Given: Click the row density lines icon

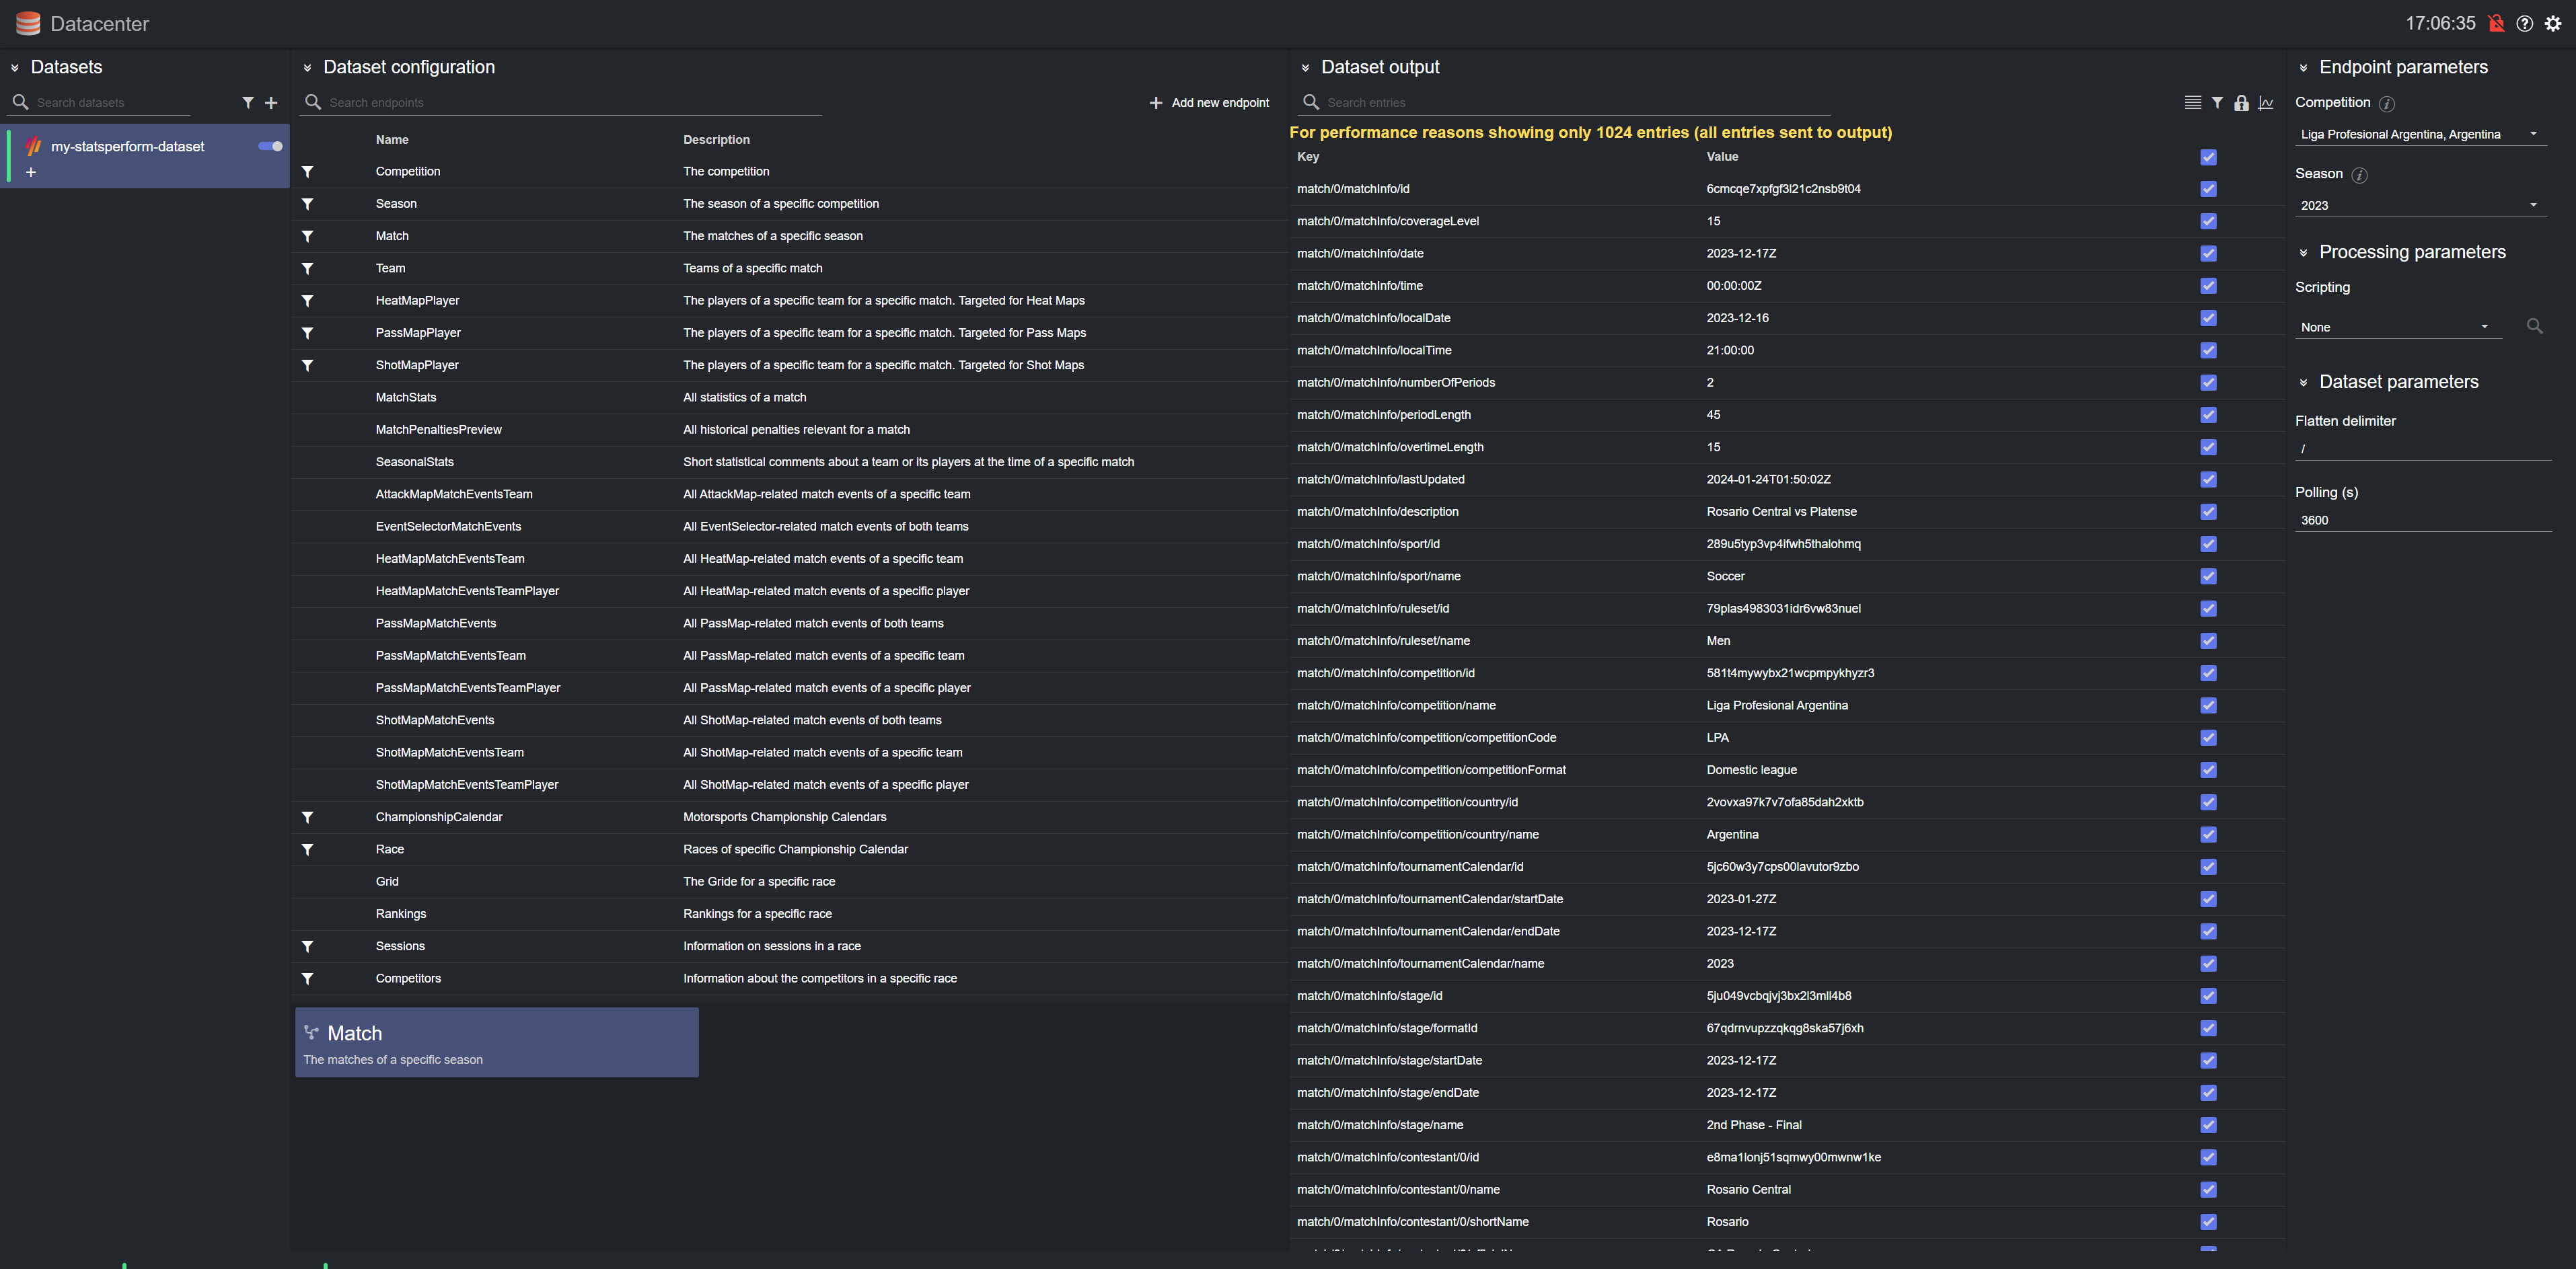Looking at the screenshot, I should (2192, 103).
